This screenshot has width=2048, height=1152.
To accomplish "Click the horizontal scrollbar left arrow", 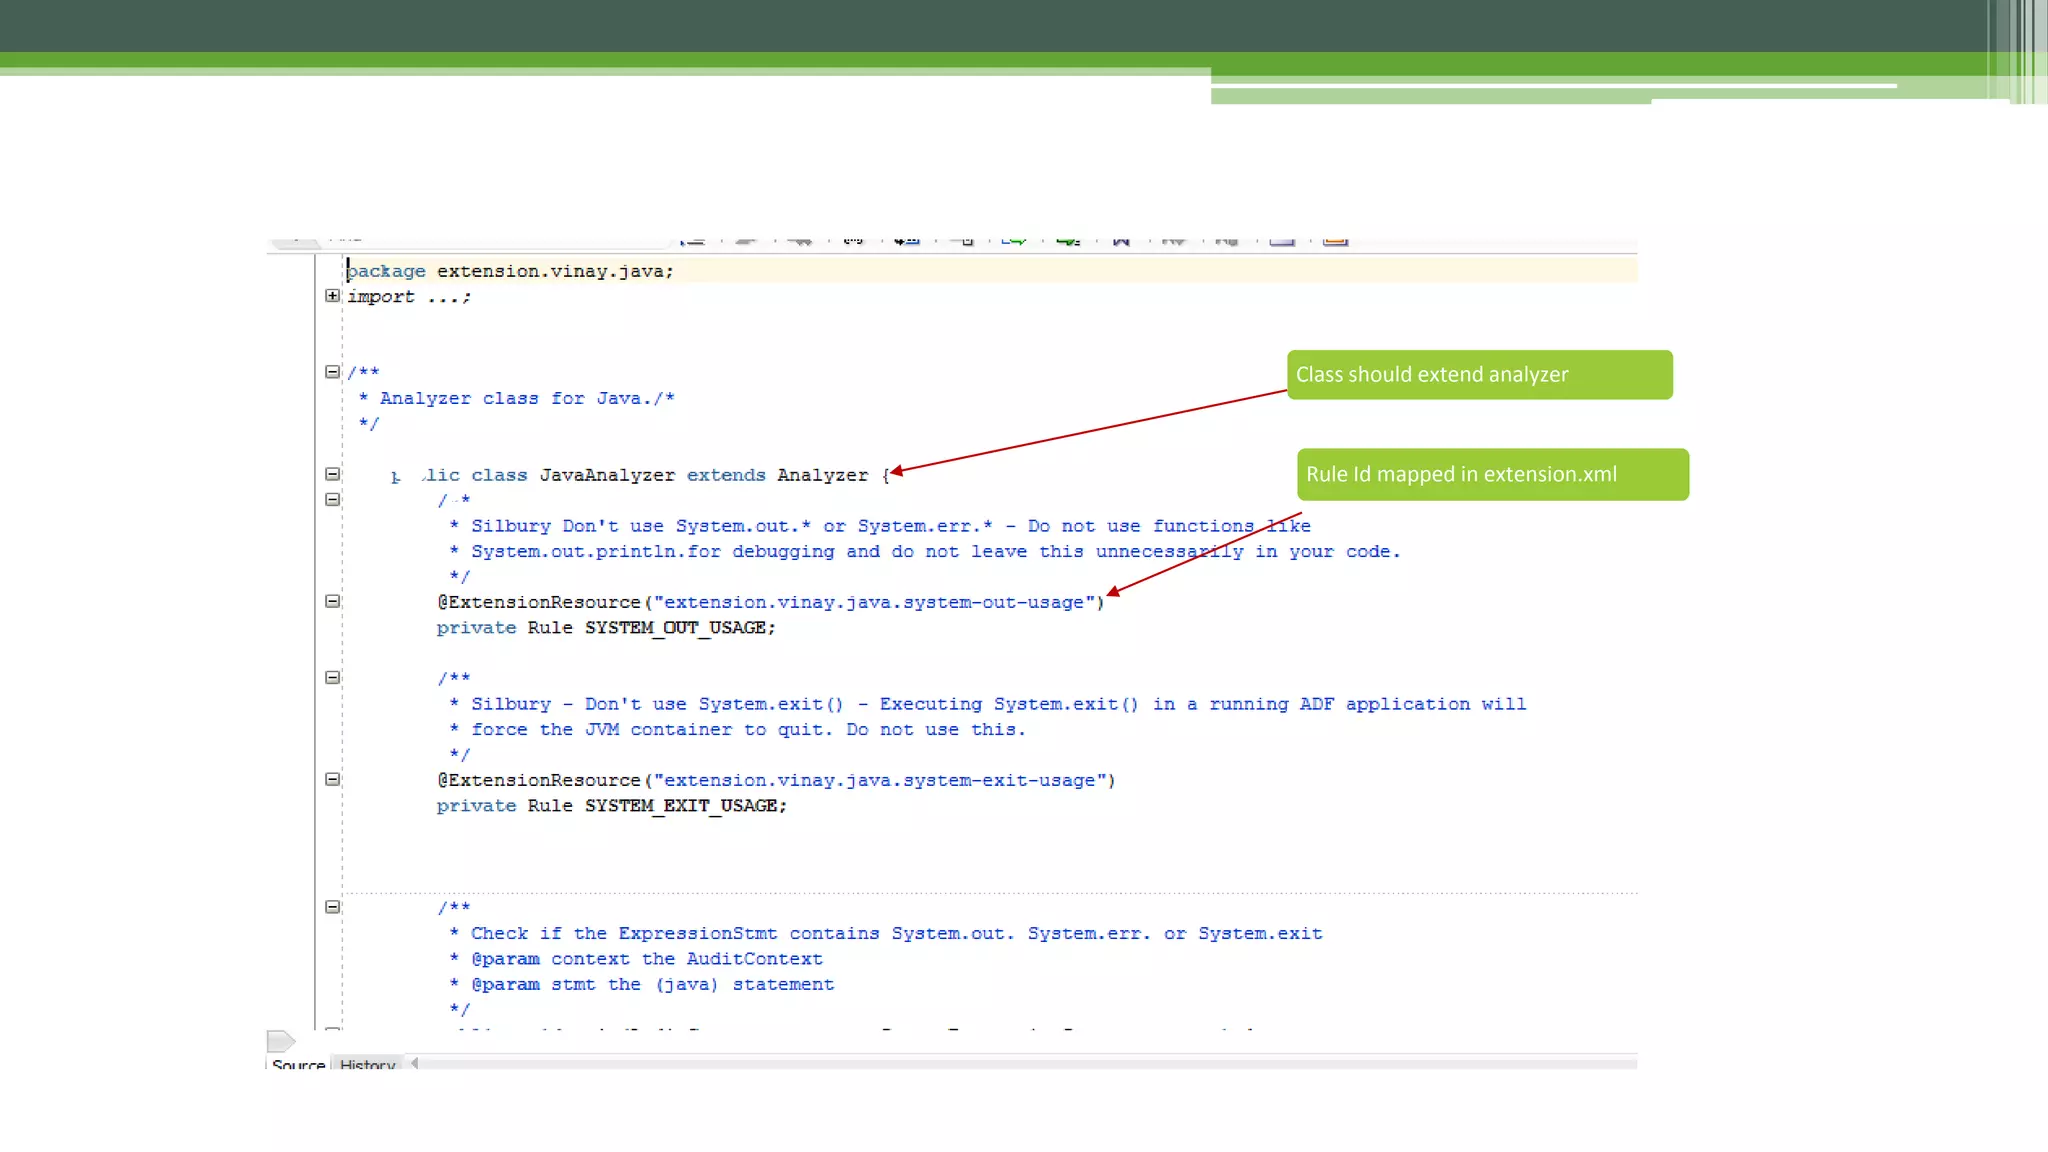I will [x=414, y=1063].
